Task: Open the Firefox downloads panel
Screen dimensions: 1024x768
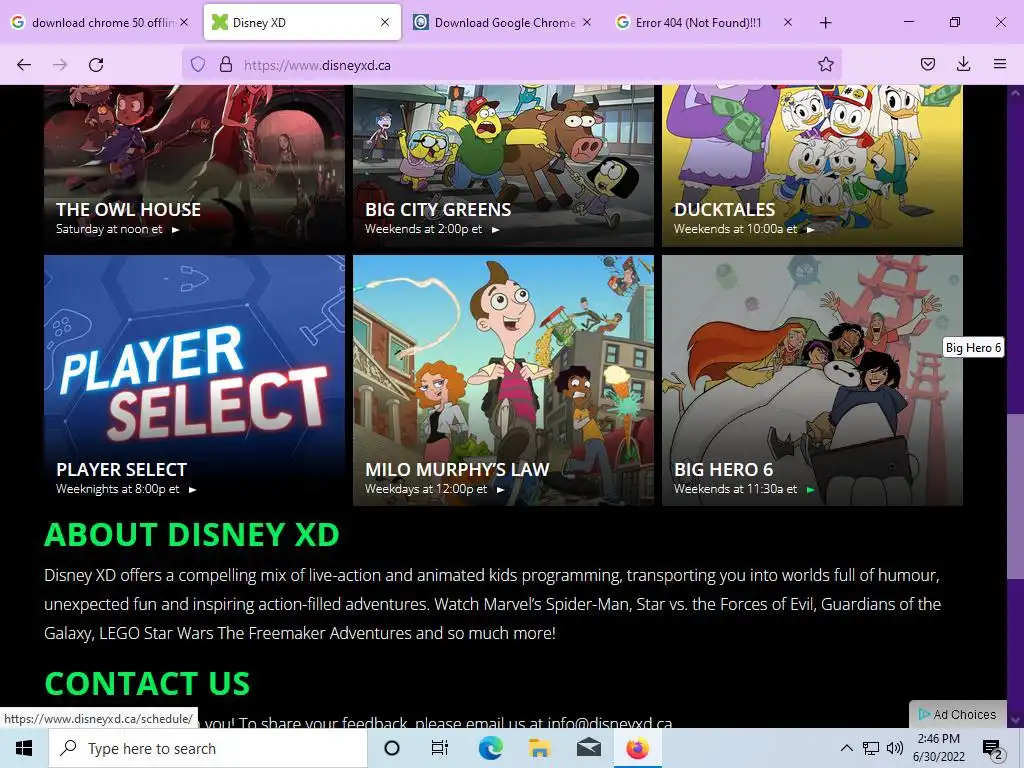Action: coord(963,65)
